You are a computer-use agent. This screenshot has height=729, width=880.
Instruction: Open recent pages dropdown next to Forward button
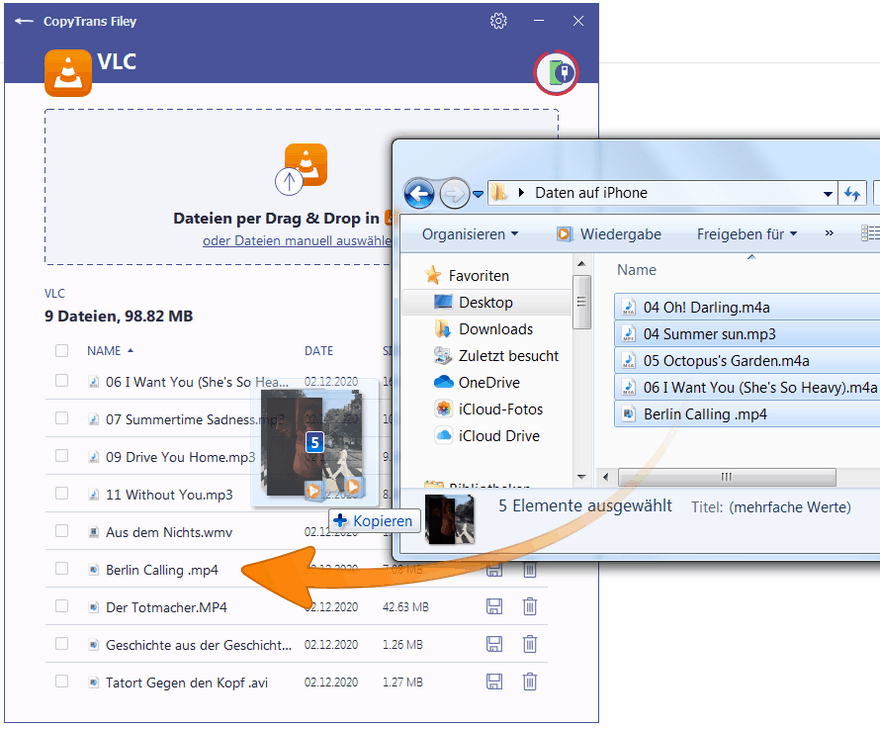pos(478,194)
